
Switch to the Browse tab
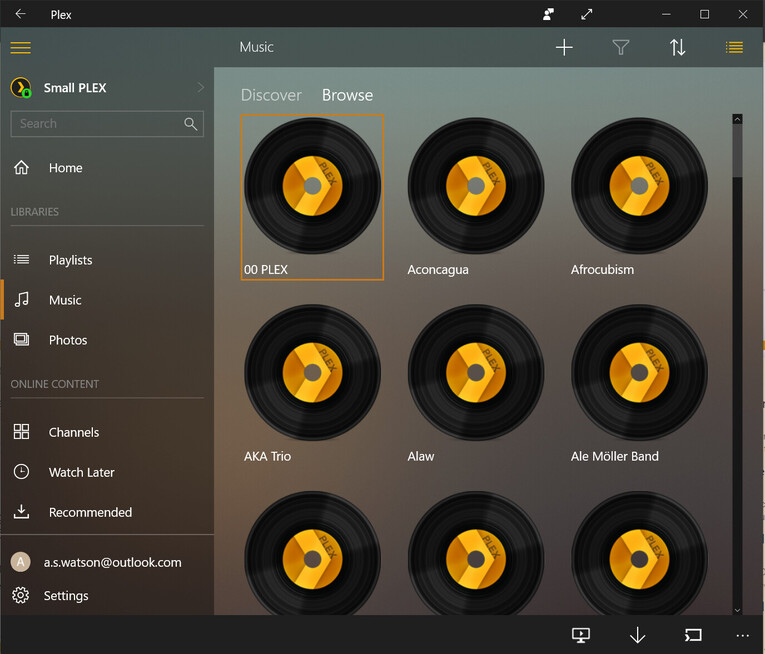coord(347,95)
